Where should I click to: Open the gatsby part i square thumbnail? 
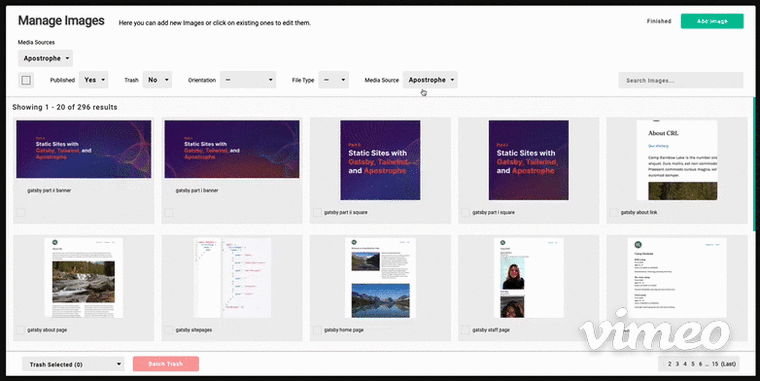[x=529, y=160]
